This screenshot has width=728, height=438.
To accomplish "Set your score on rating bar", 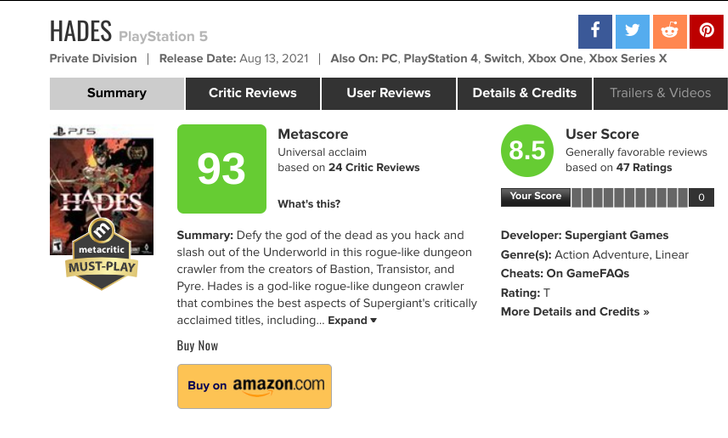I will [628, 197].
